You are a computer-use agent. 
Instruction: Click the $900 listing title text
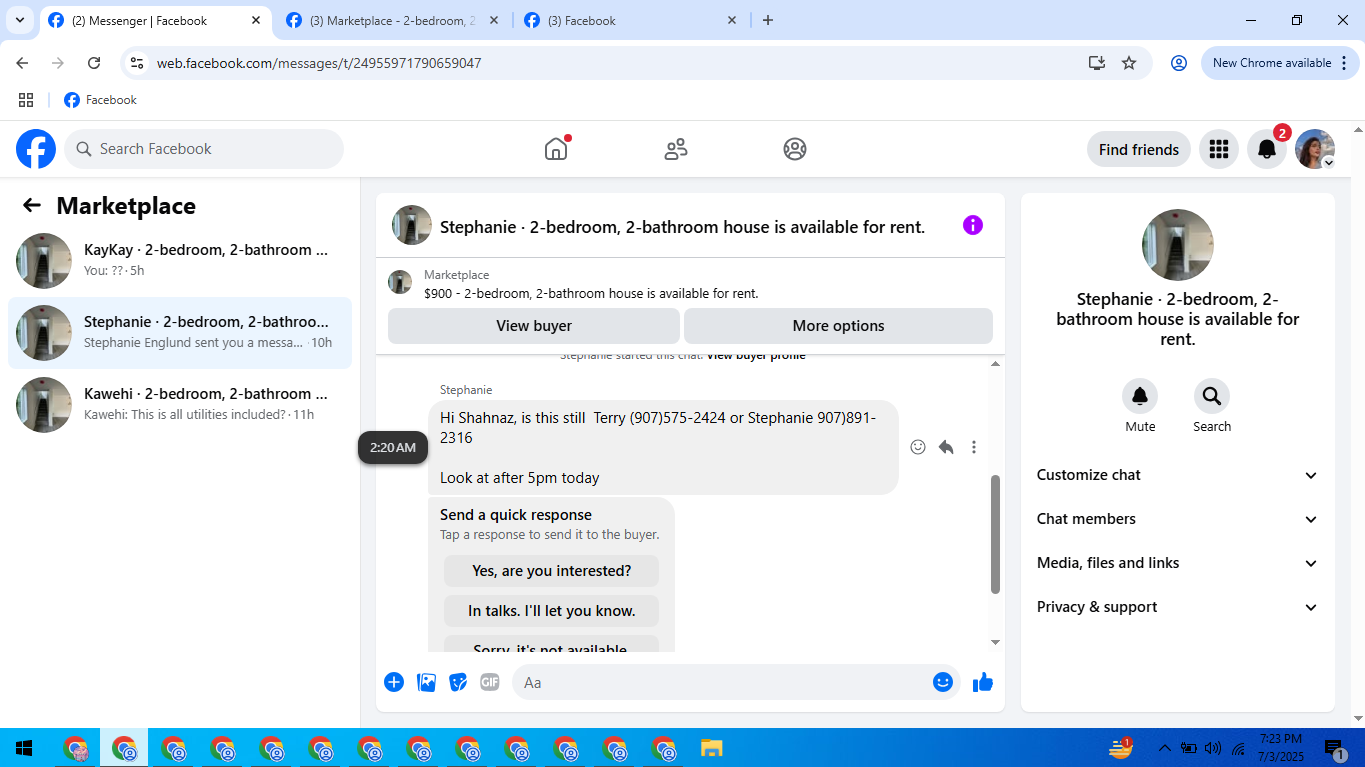[591, 294]
